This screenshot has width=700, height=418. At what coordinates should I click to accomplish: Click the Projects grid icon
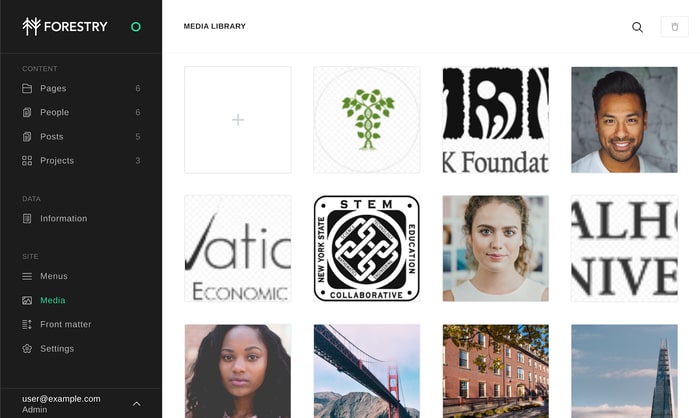click(x=27, y=161)
